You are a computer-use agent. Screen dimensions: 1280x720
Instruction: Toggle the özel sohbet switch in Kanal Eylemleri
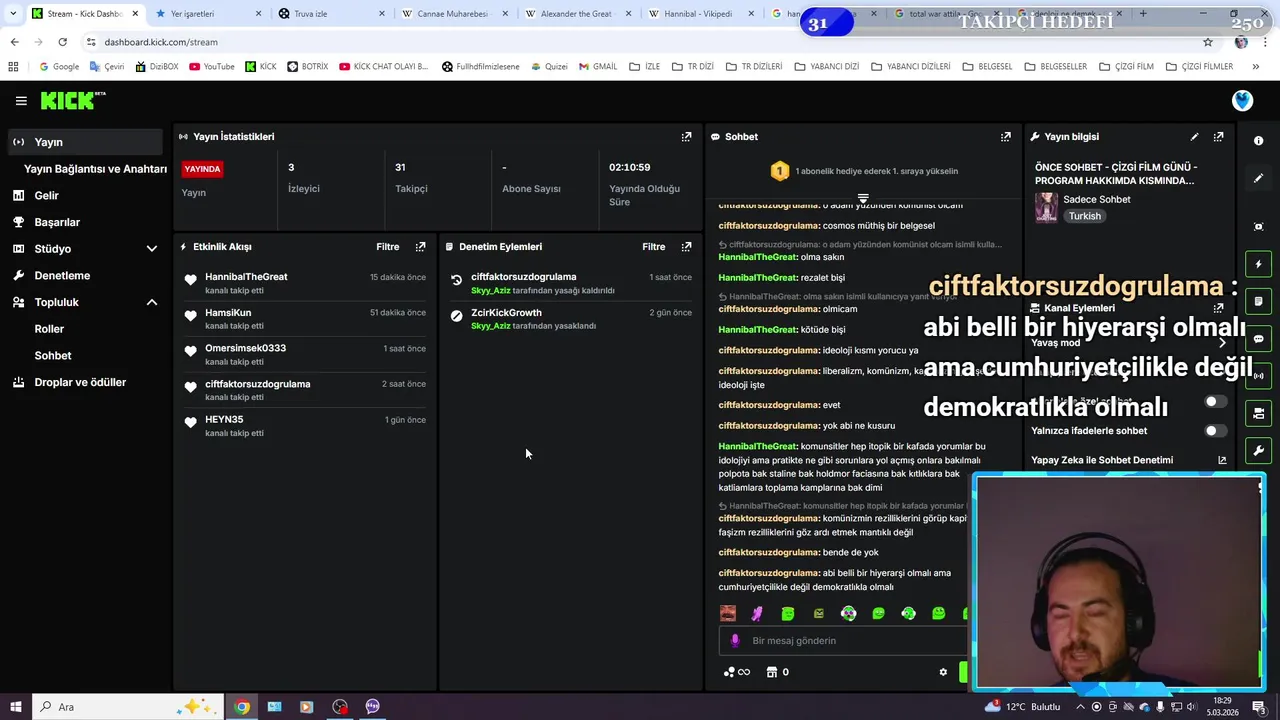point(1215,402)
